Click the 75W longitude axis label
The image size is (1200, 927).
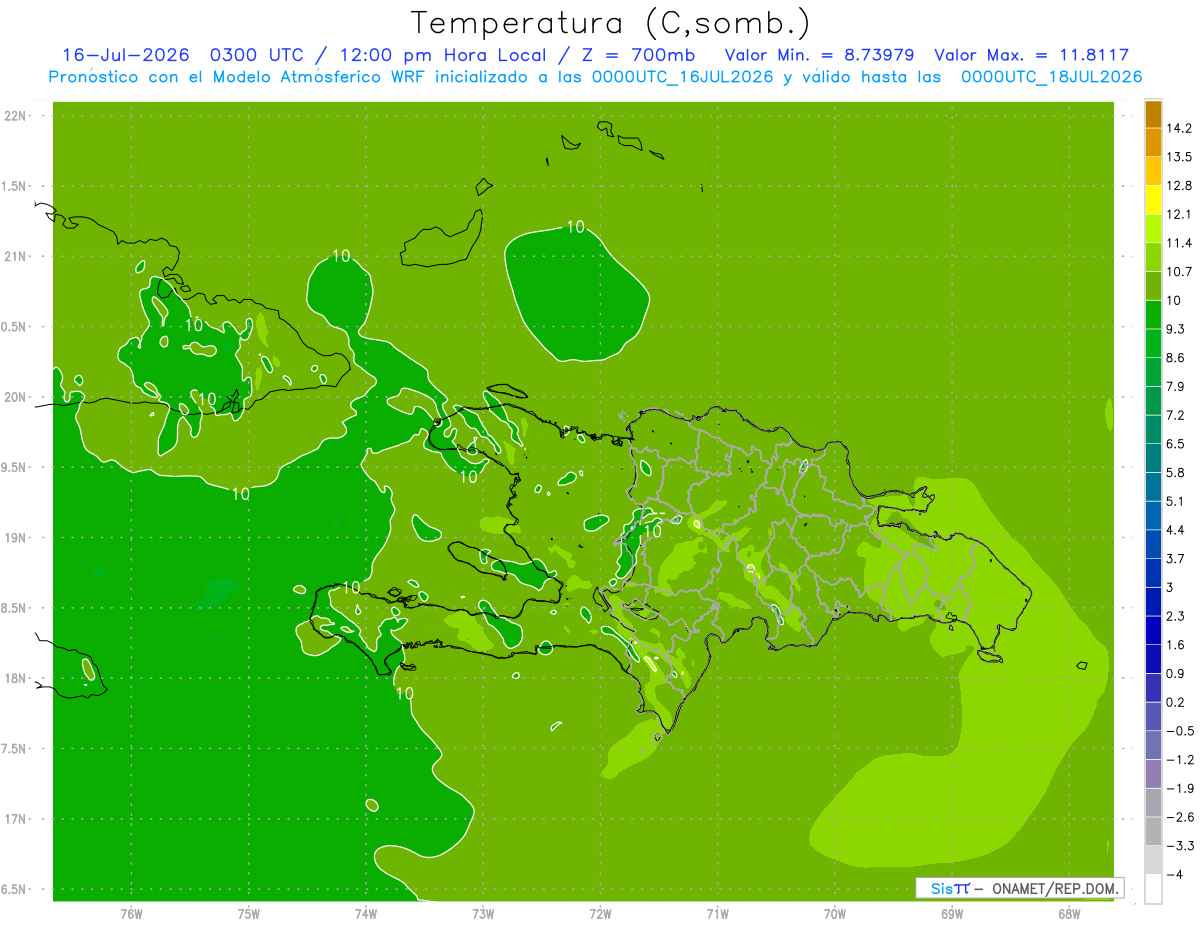click(248, 913)
